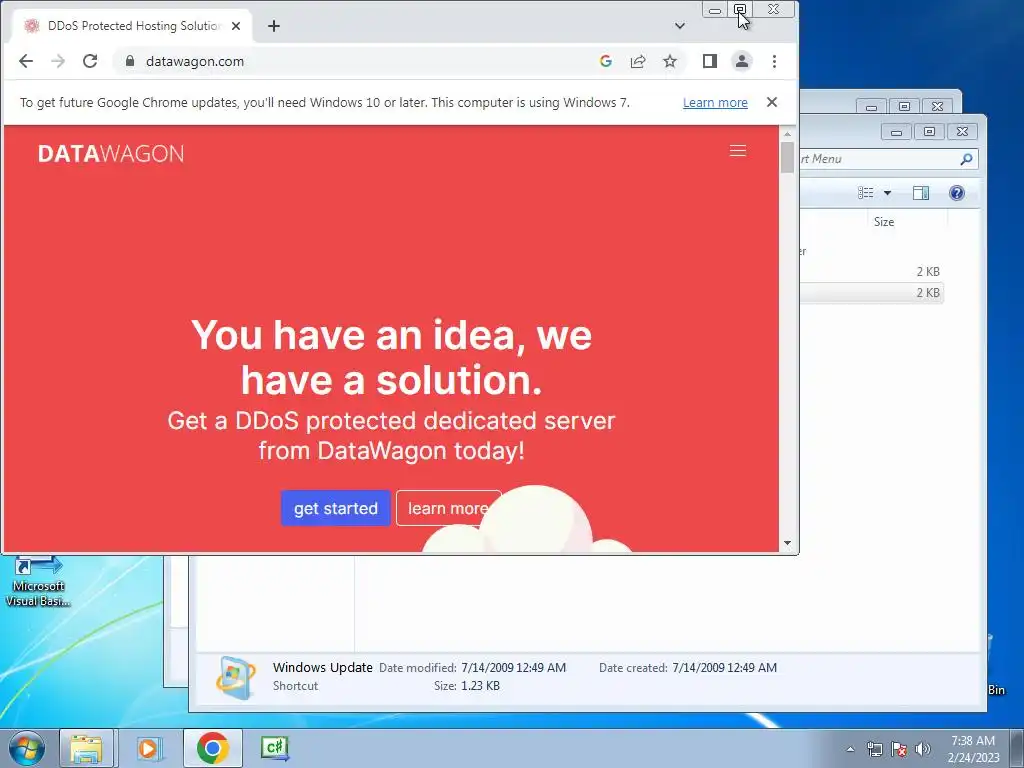Go back in Chrome

(x=25, y=61)
